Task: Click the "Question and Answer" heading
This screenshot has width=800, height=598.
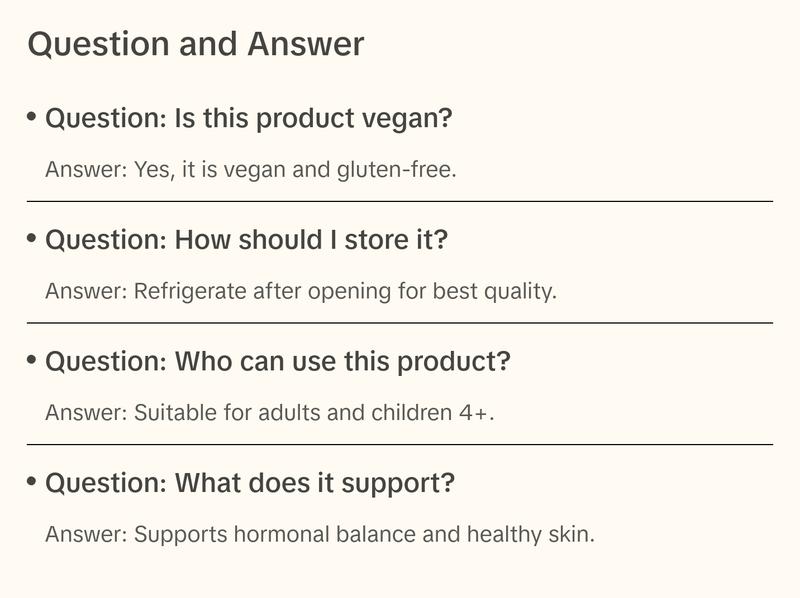Action: (196, 44)
